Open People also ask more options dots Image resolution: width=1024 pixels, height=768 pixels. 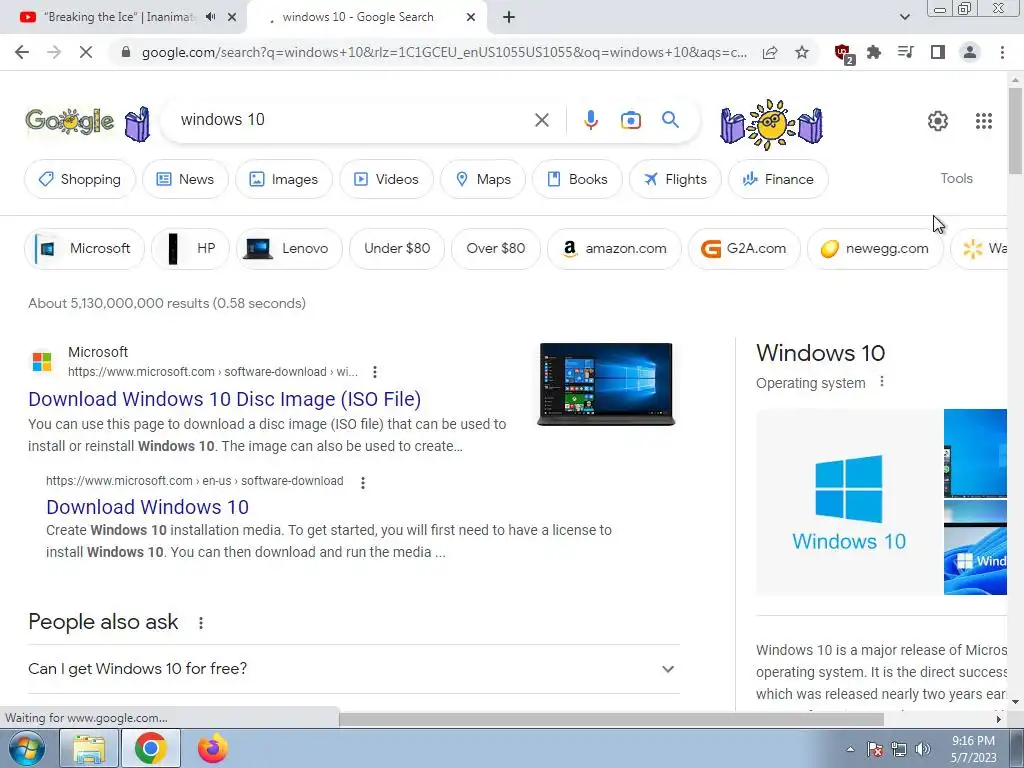(201, 623)
